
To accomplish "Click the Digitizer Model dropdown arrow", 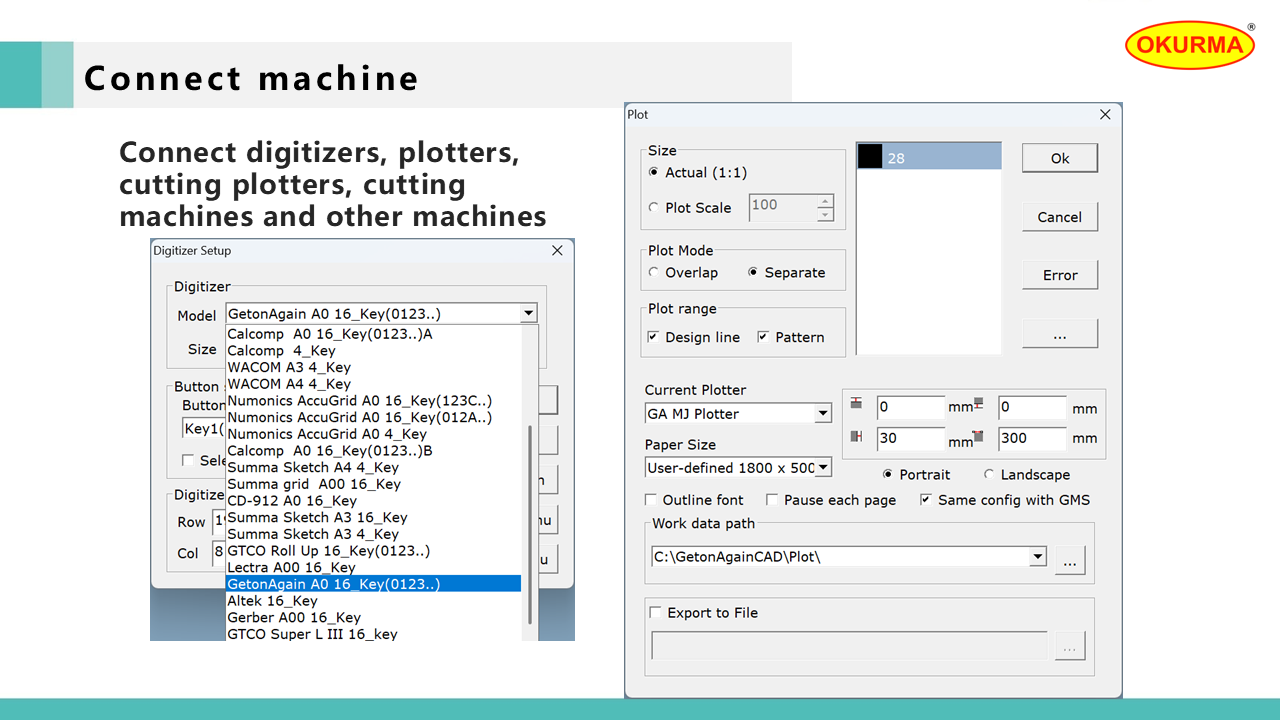I will (x=528, y=314).
